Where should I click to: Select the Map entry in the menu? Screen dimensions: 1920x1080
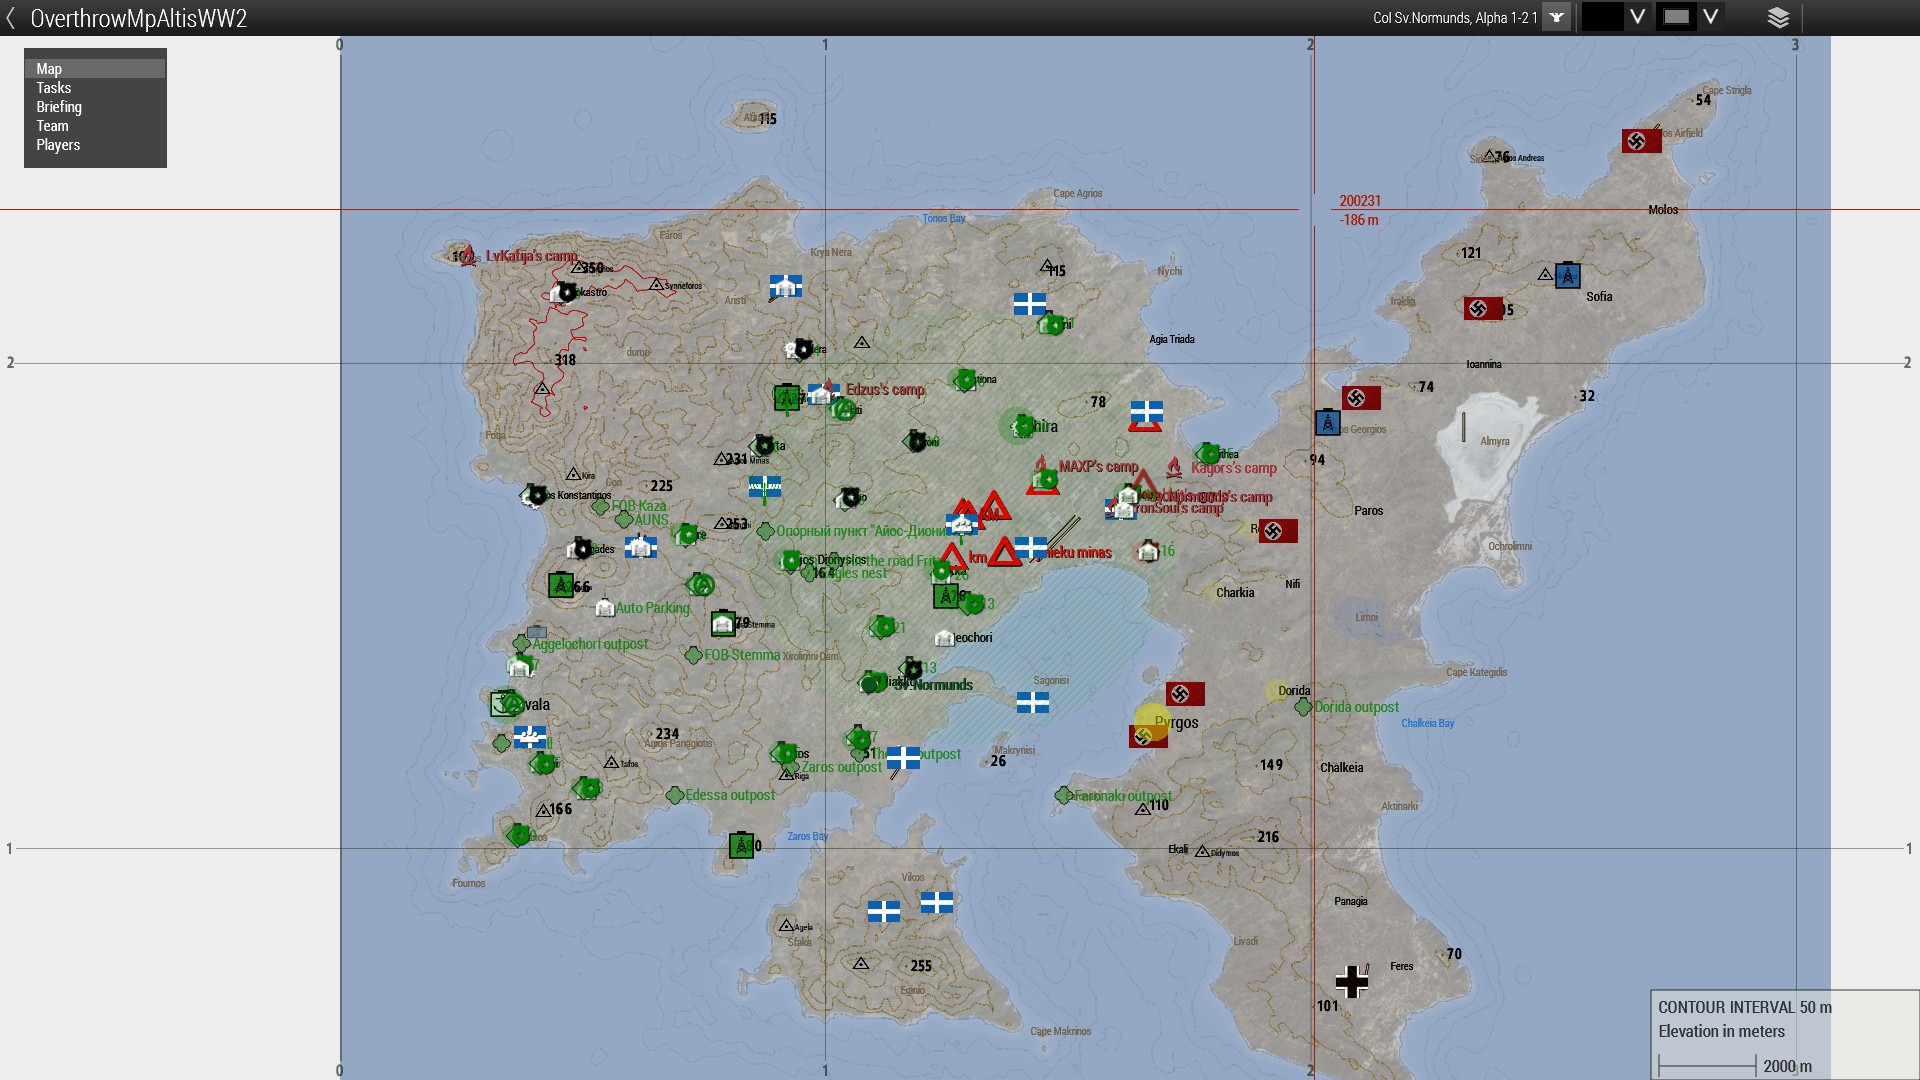click(49, 69)
